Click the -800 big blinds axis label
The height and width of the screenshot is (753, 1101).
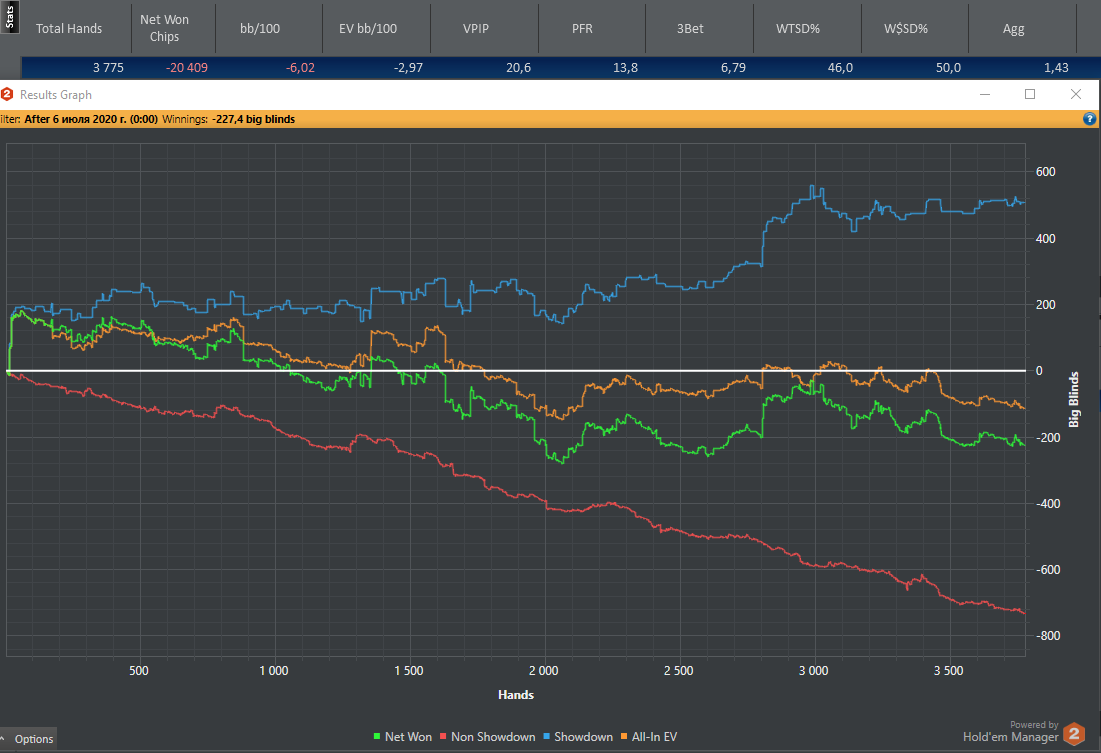pos(1048,636)
